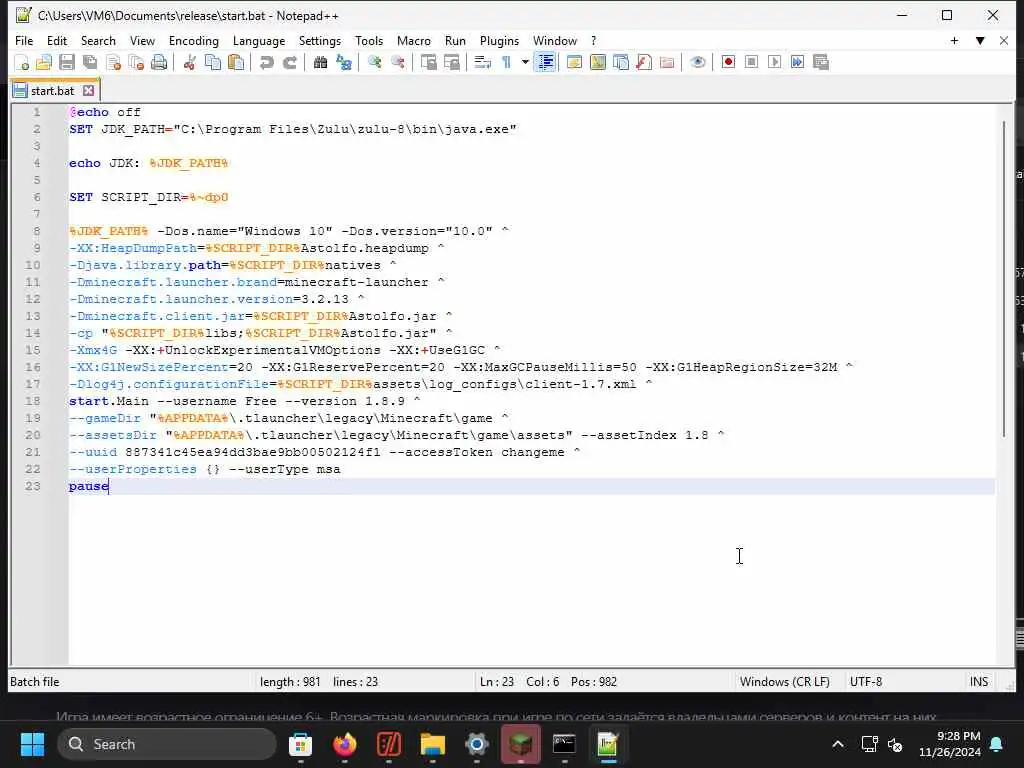The width and height of the screenshot is (1024, 768).
Task: Open the Document List panel icon
Action: pos(621,63)
